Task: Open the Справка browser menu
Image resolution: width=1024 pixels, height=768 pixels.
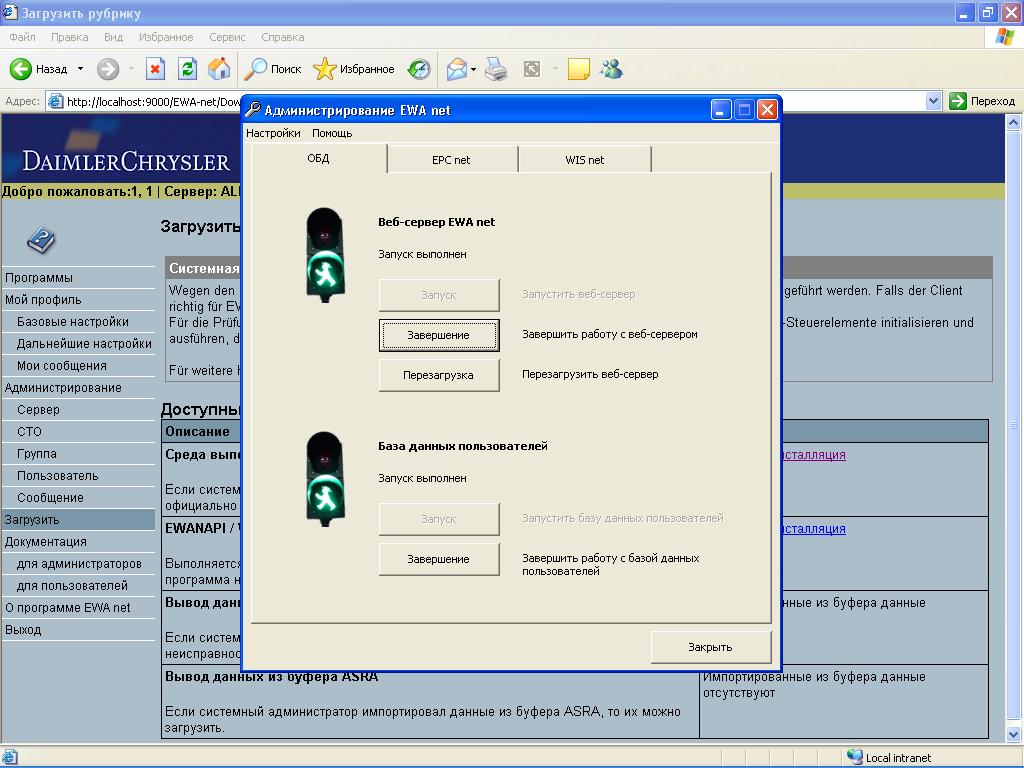Action: pos(283,37)
